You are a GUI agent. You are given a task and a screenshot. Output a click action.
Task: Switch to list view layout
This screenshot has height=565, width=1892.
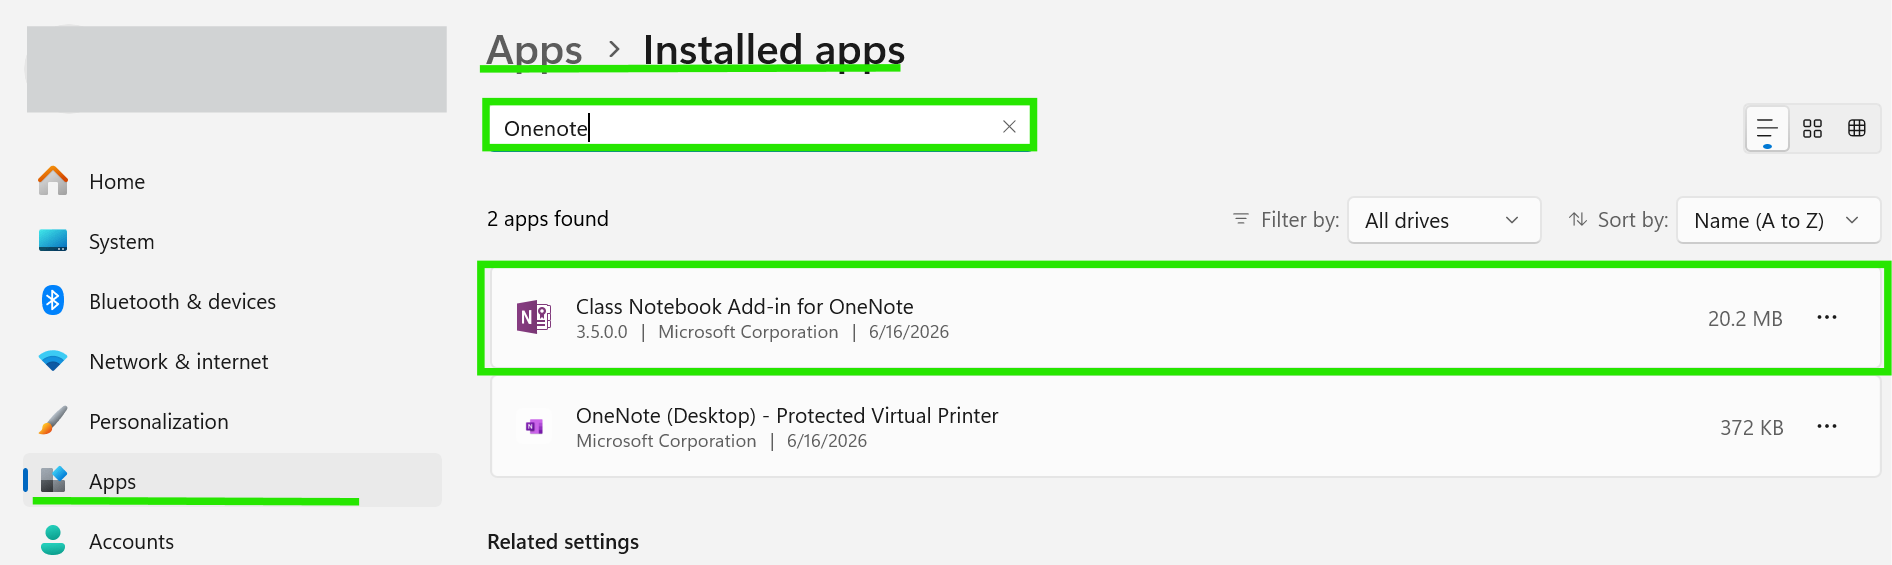tap(1767, 128)
